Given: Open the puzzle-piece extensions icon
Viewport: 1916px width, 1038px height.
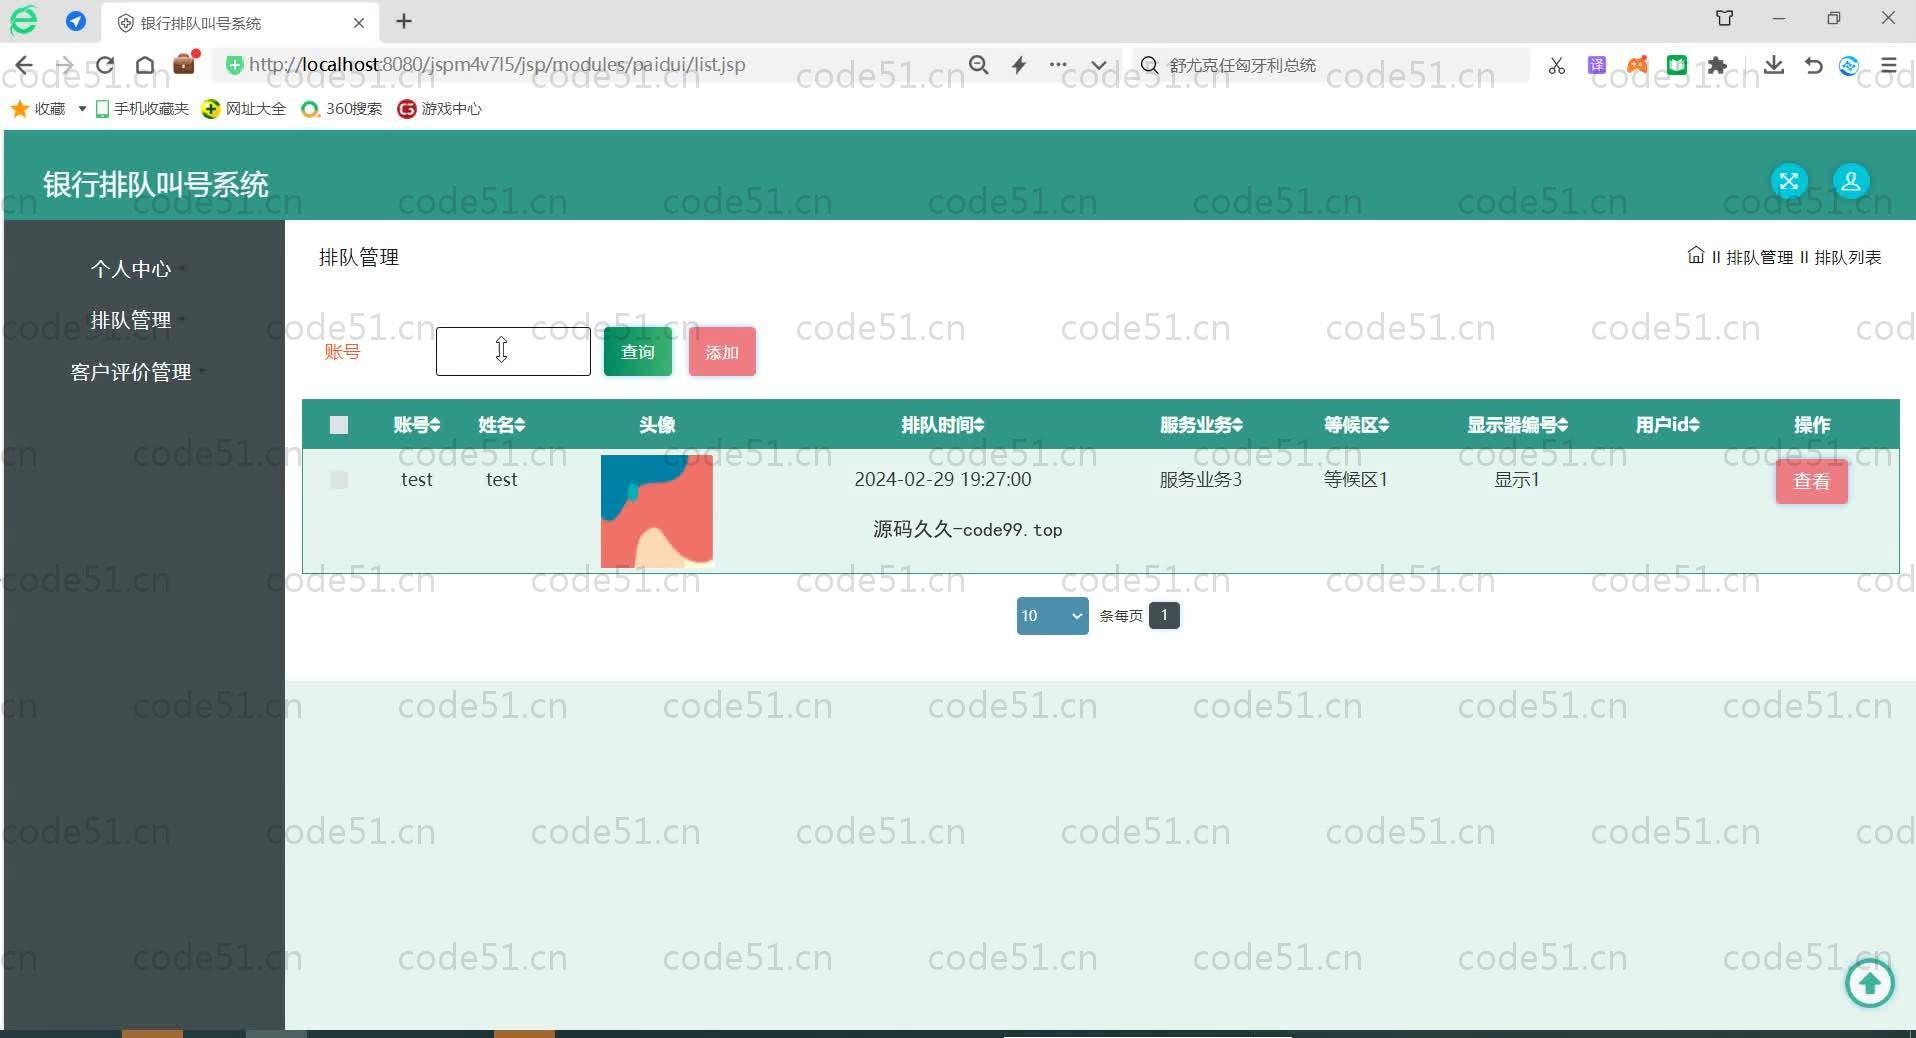Looking at the screenshot, I should (x=1717, y=65).
